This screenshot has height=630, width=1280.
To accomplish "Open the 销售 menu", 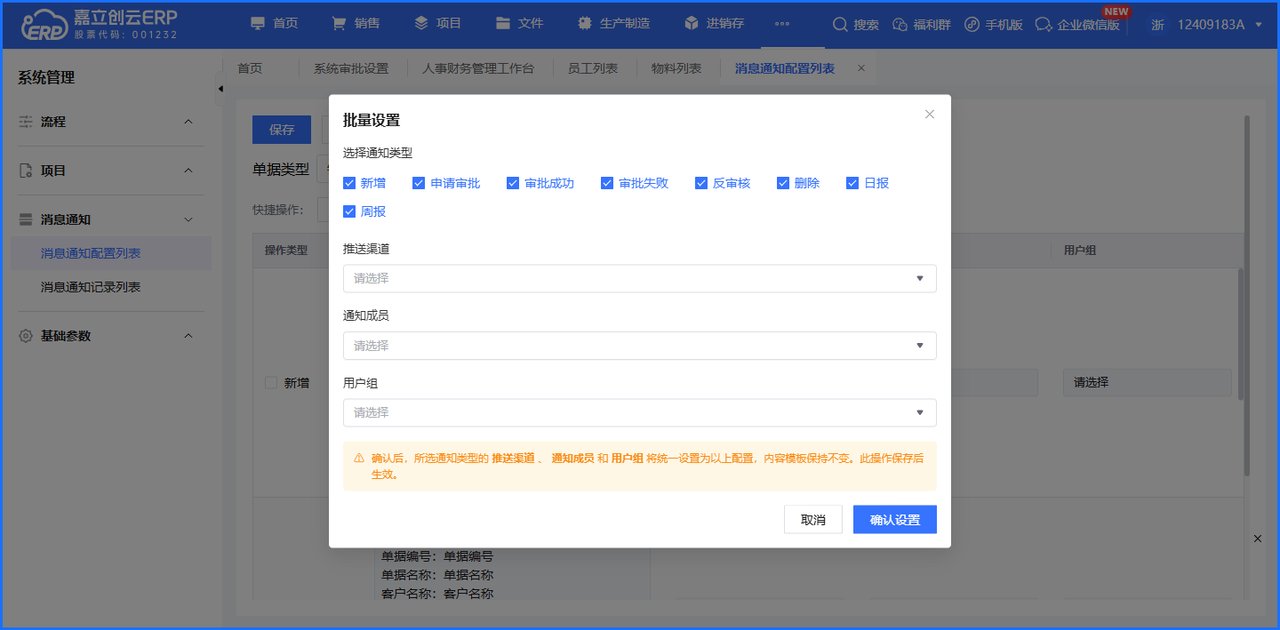I will [x=356, y=24].
